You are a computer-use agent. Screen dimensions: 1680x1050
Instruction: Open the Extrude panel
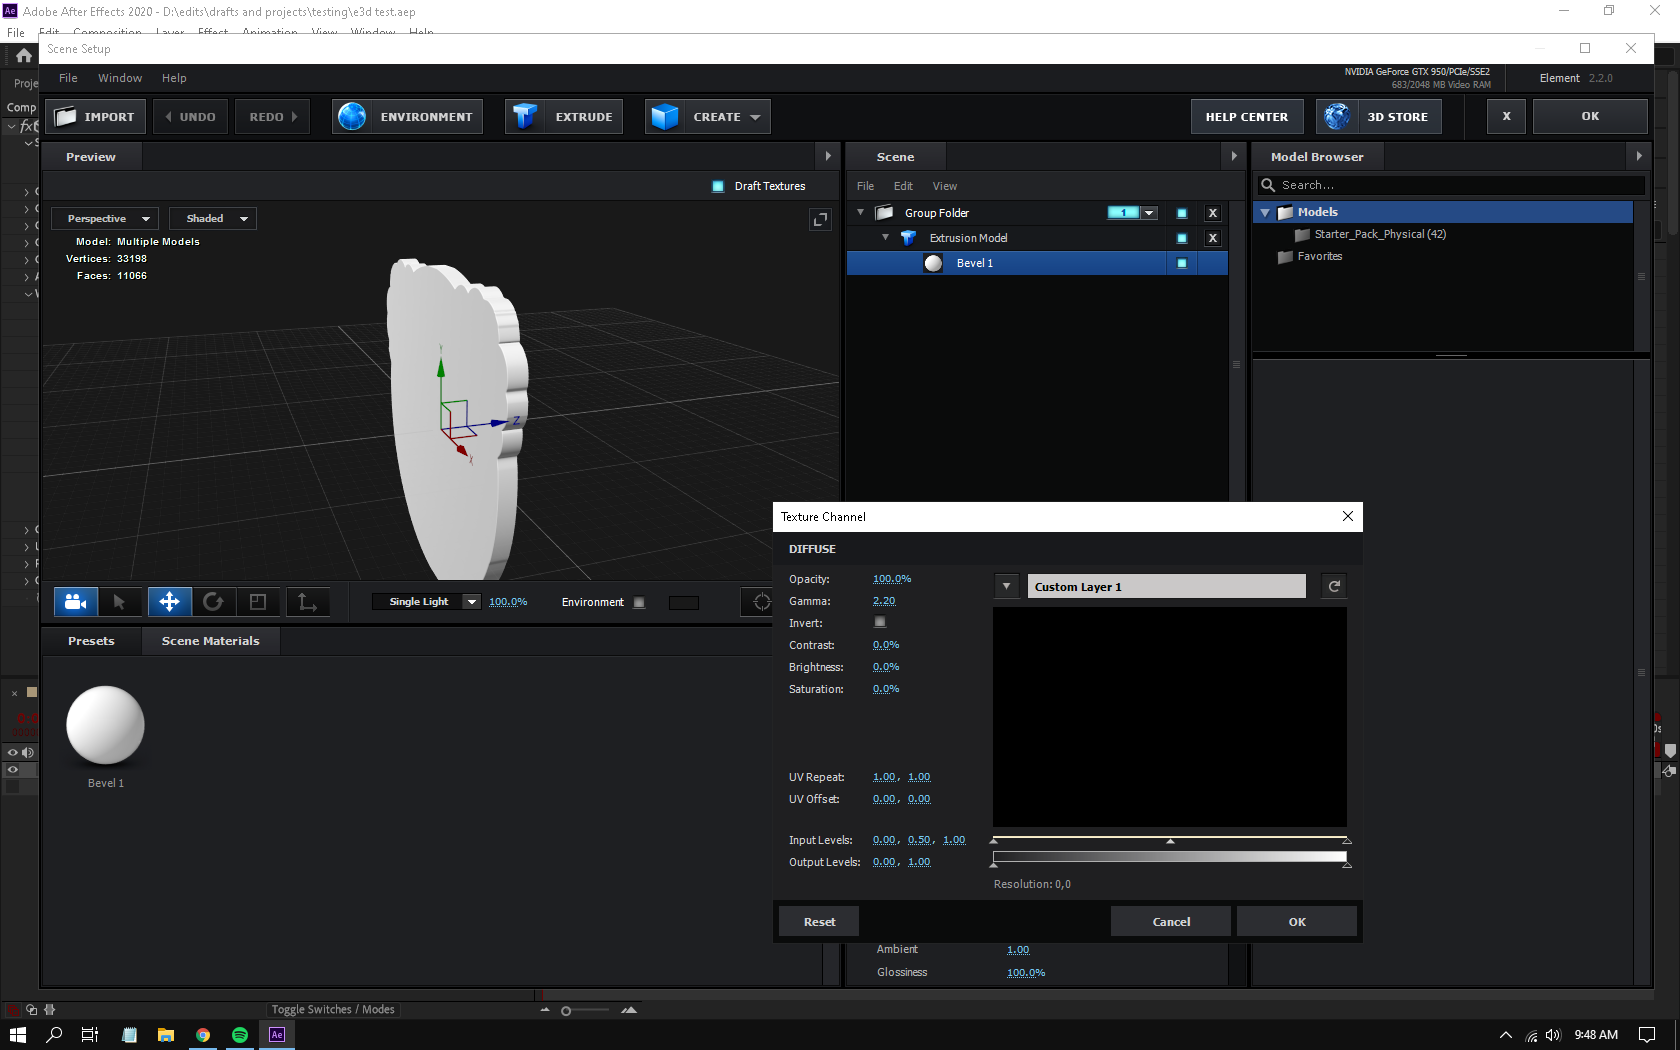point(563,116)
